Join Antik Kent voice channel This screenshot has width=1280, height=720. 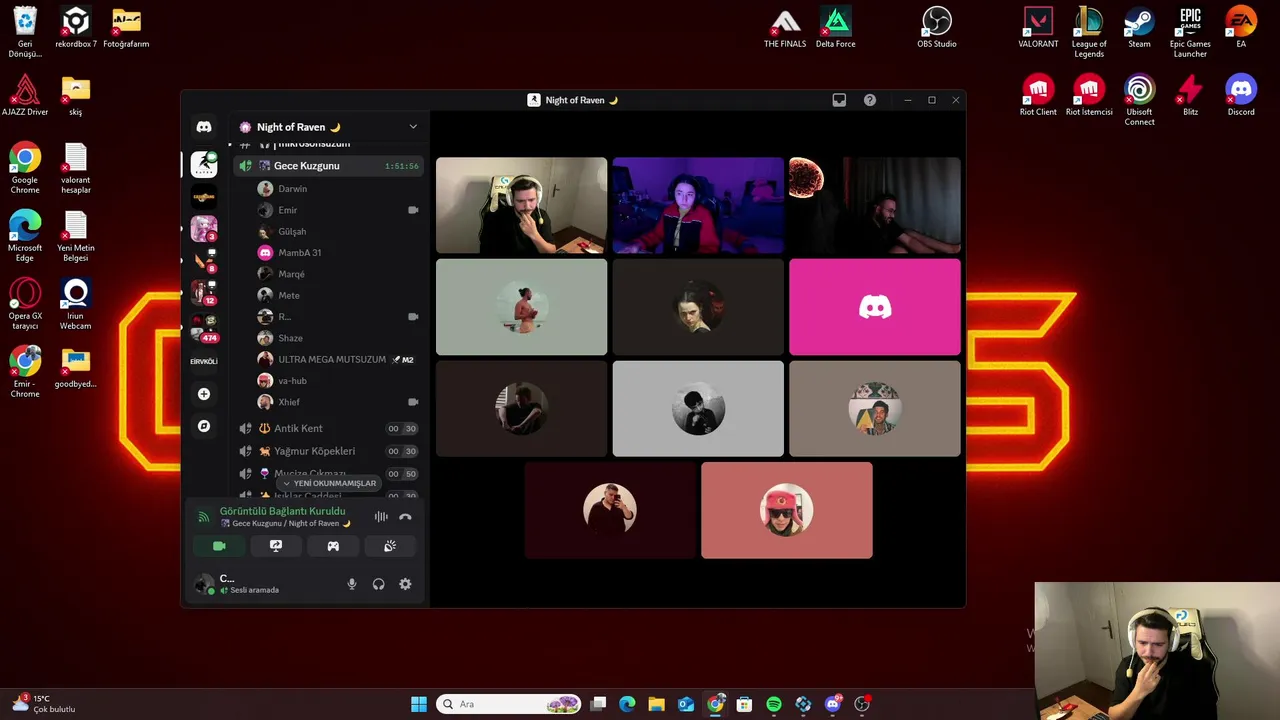[328, 428]
